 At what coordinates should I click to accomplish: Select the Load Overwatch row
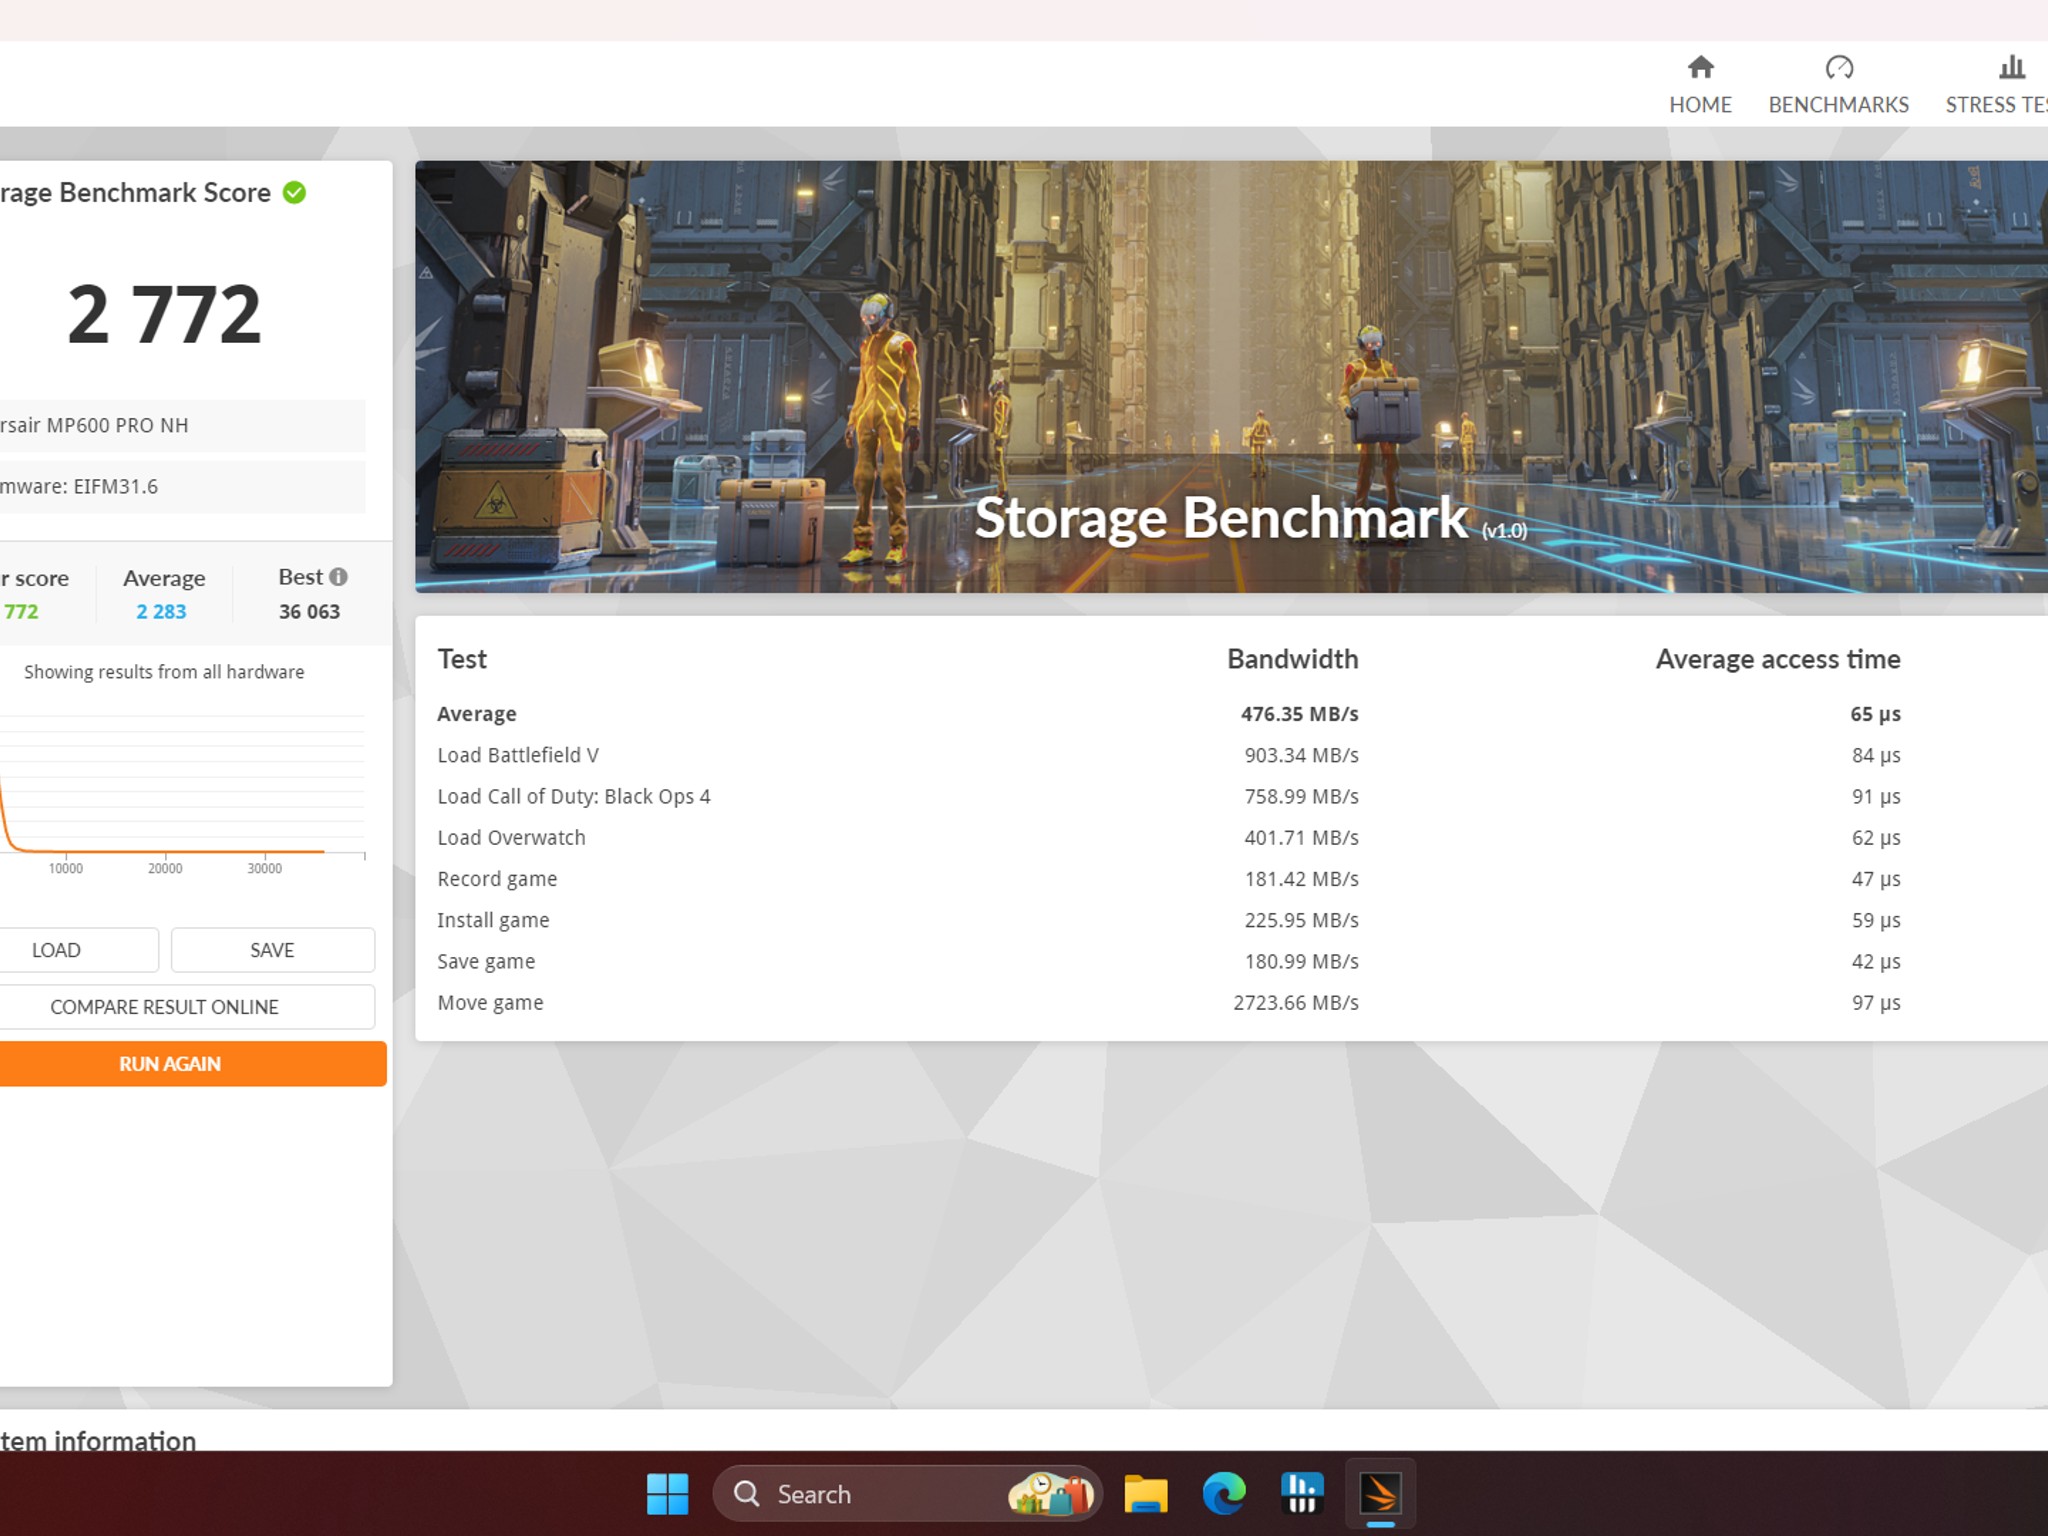tap(1168, 838)
